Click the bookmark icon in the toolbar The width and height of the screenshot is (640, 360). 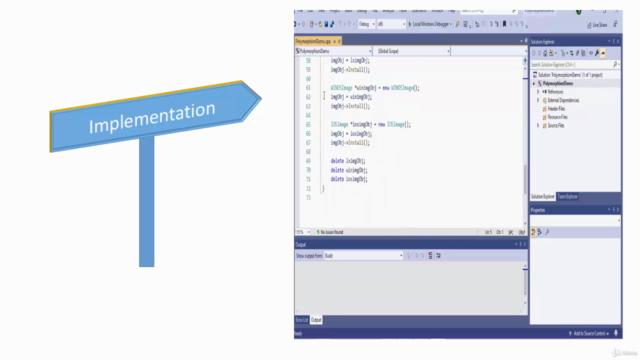(504, 24)
